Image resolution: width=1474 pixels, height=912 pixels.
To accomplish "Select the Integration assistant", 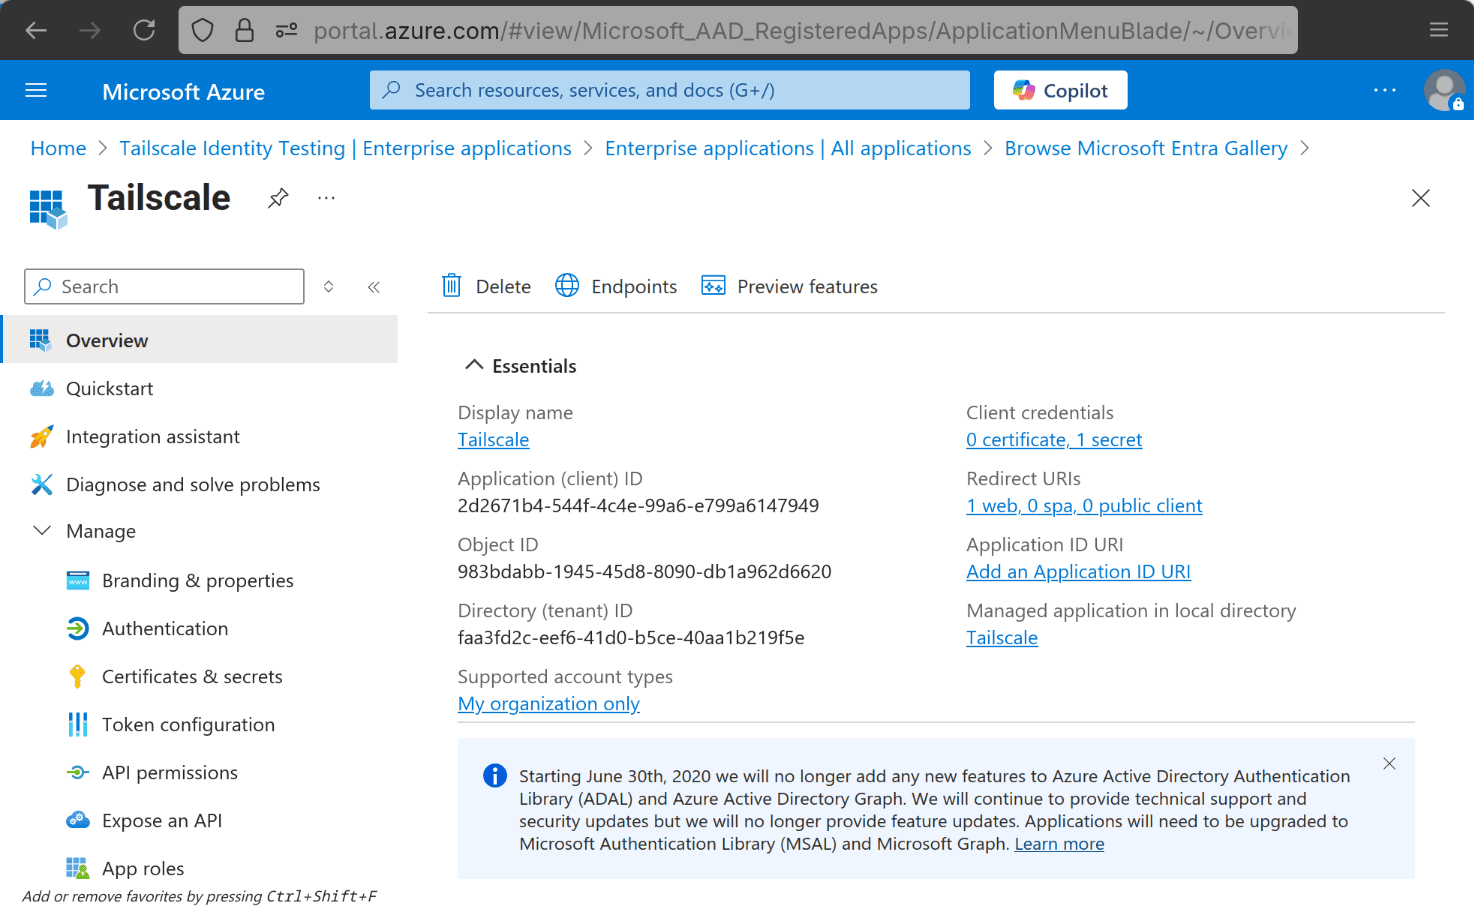I will click(152, 436).
